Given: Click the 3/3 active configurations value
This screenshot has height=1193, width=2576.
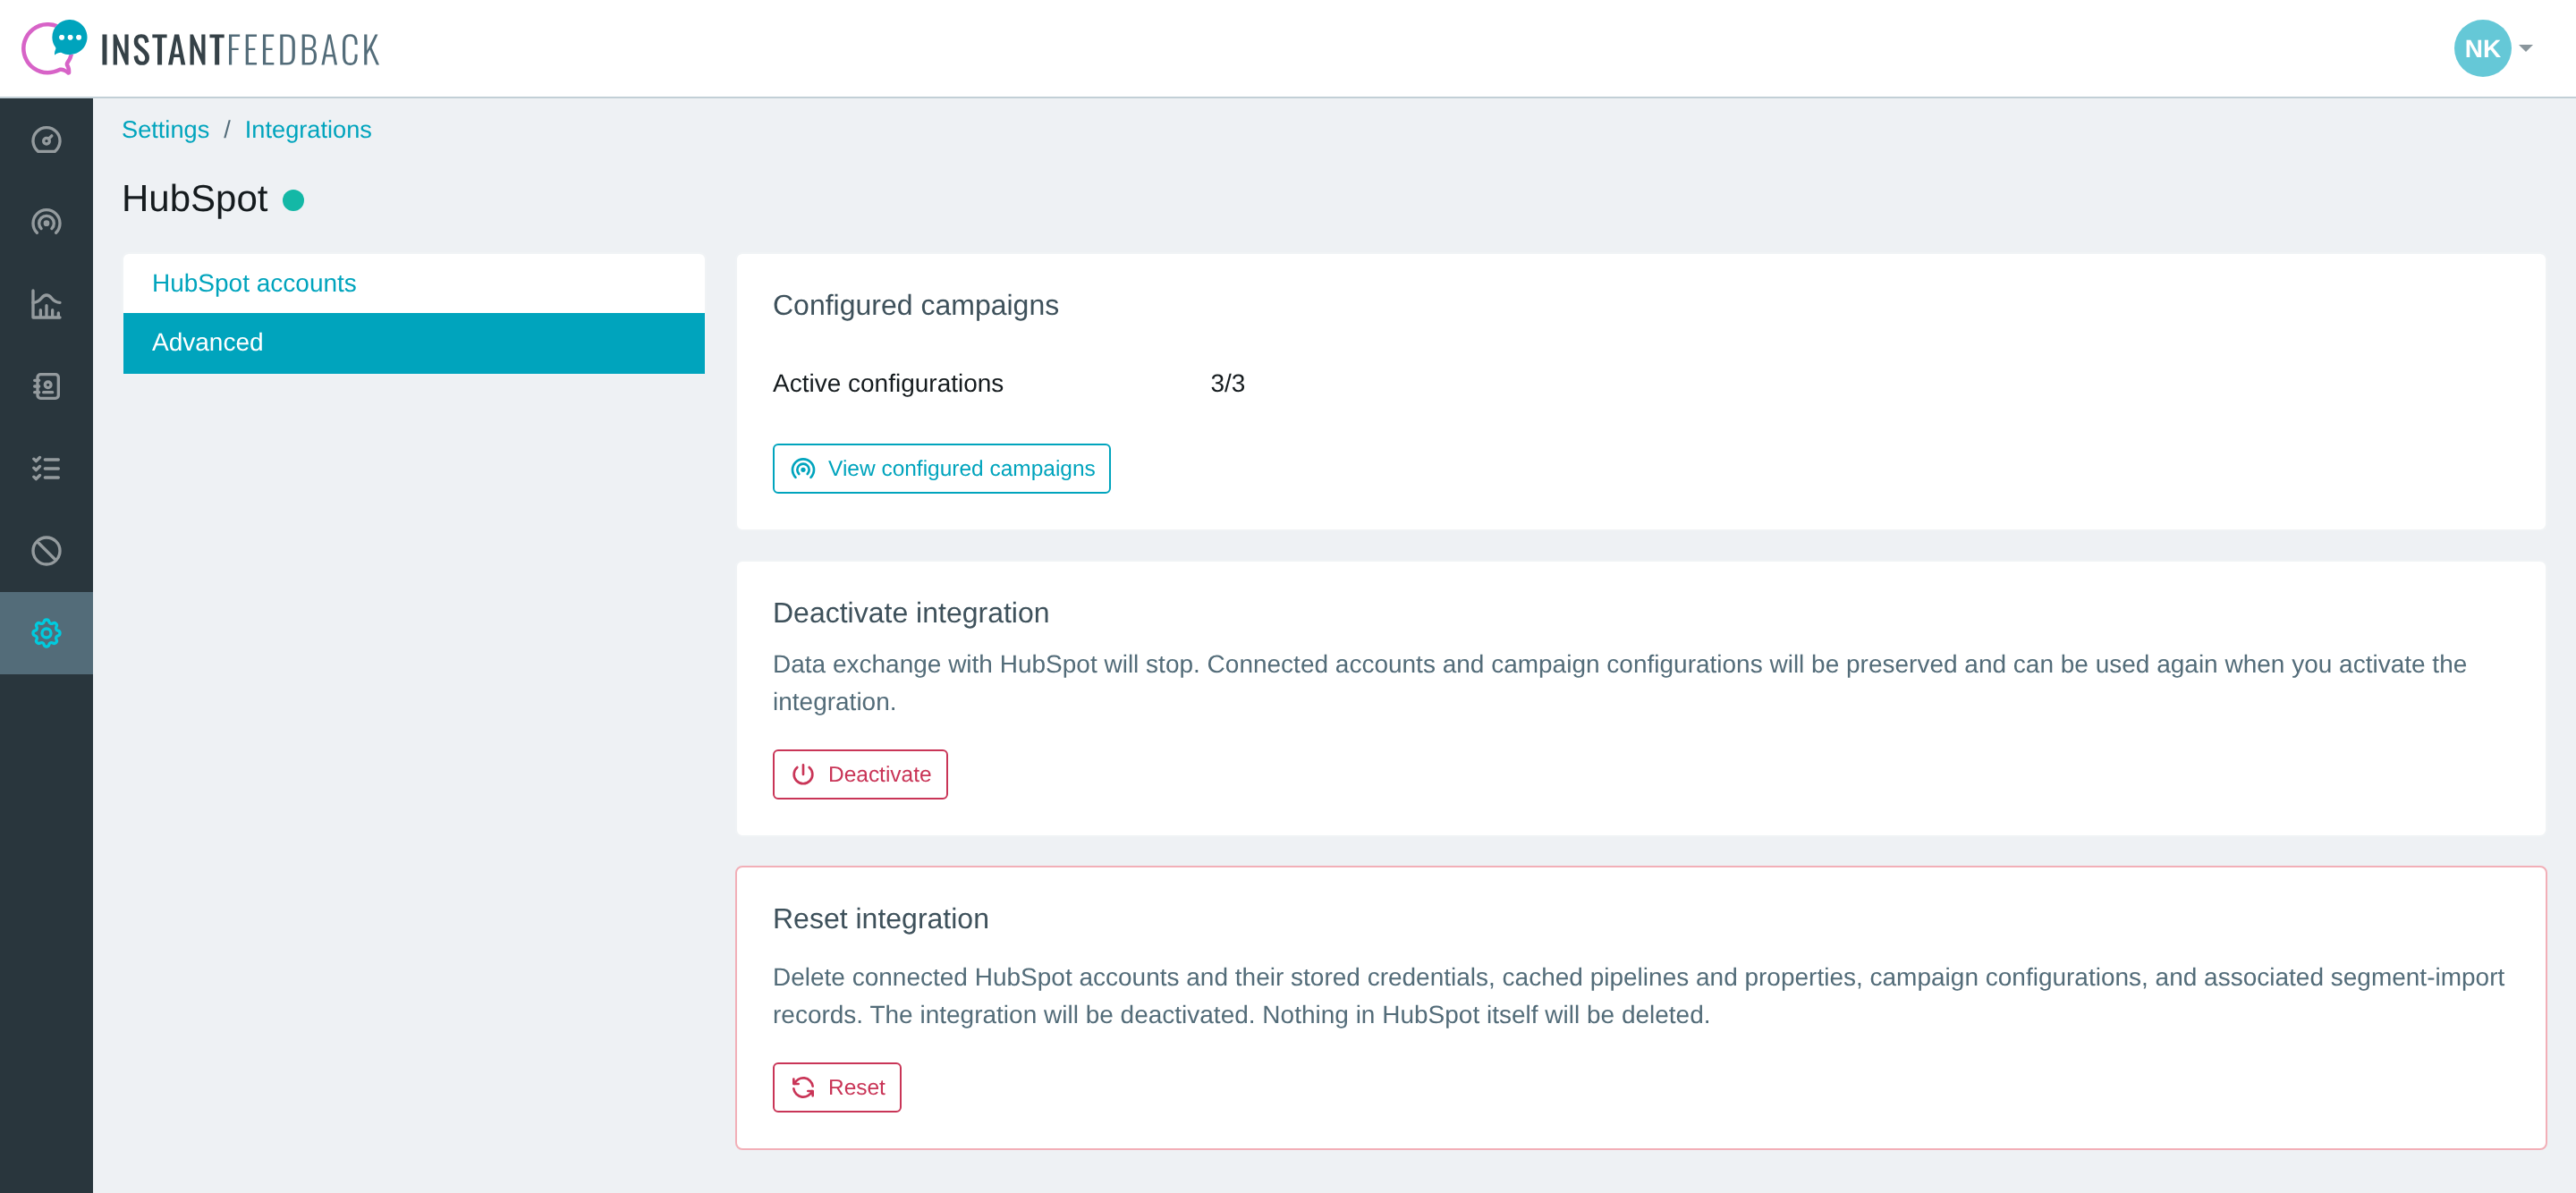Looking at the screenshot, I should pos(1227,383).
